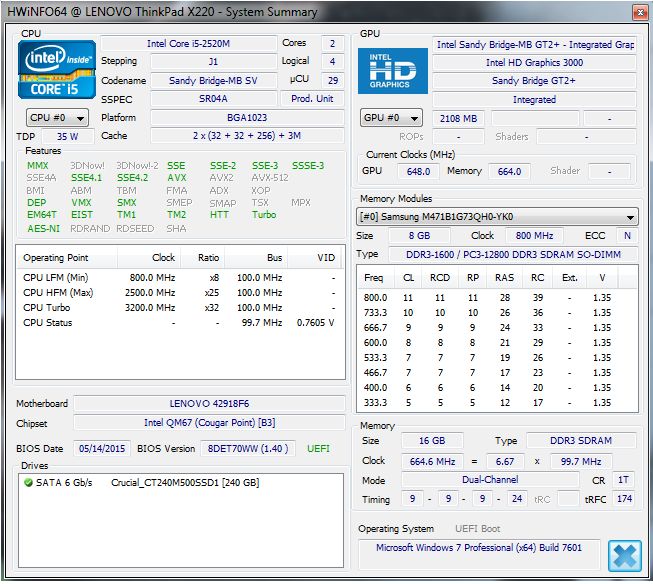Select the 666.7 frequency timing row
Image resolution: width=653 pixels, height=584 pixels.
[496, 328]
